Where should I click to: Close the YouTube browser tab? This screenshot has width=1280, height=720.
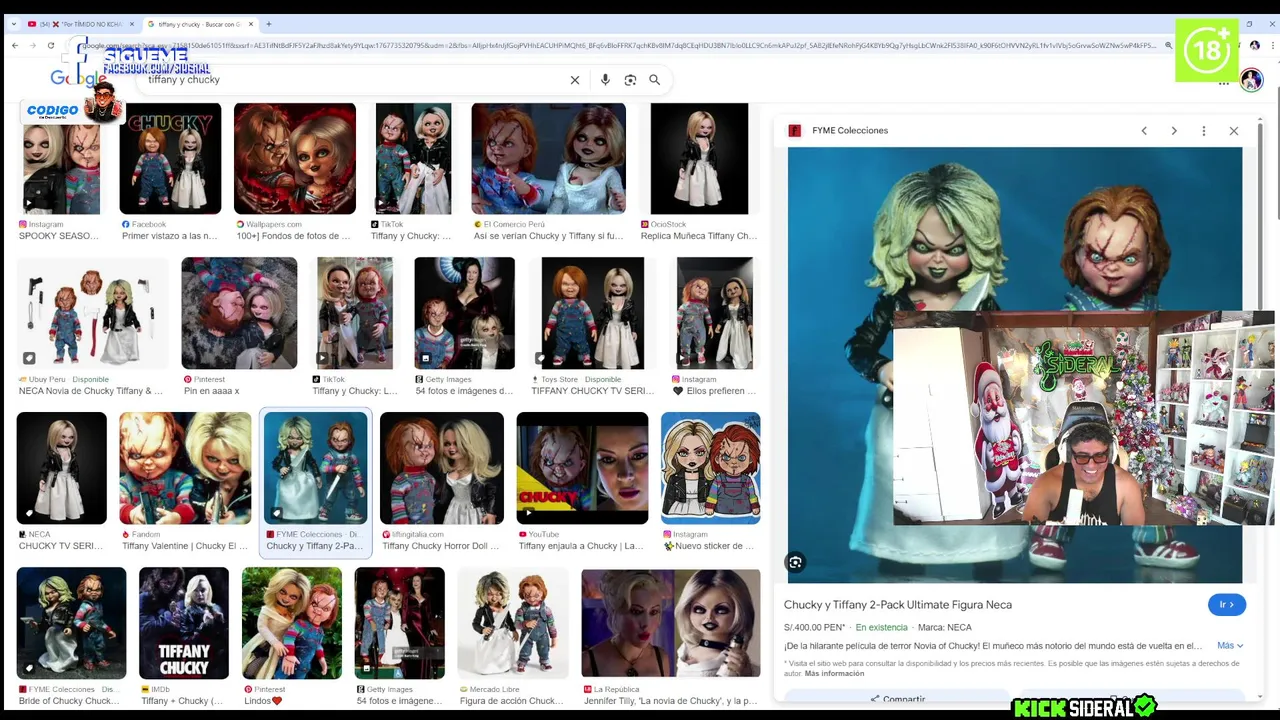130,24
